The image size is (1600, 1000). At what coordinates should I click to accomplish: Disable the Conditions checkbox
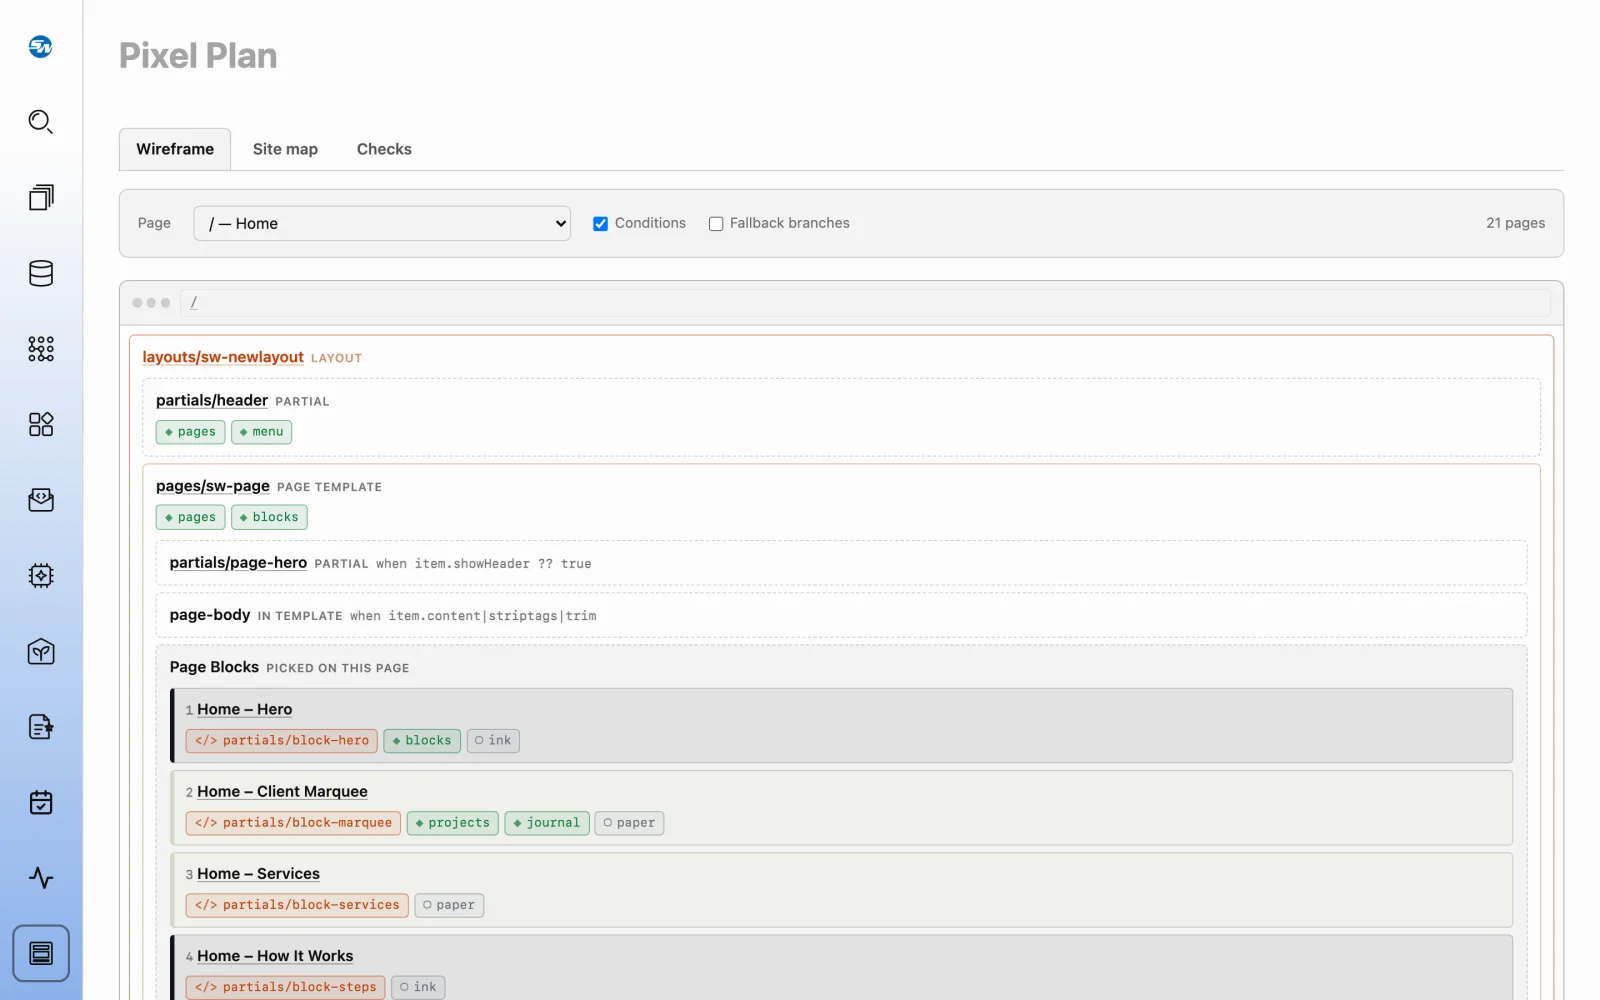pyautogui.click(x=600, y=224)
